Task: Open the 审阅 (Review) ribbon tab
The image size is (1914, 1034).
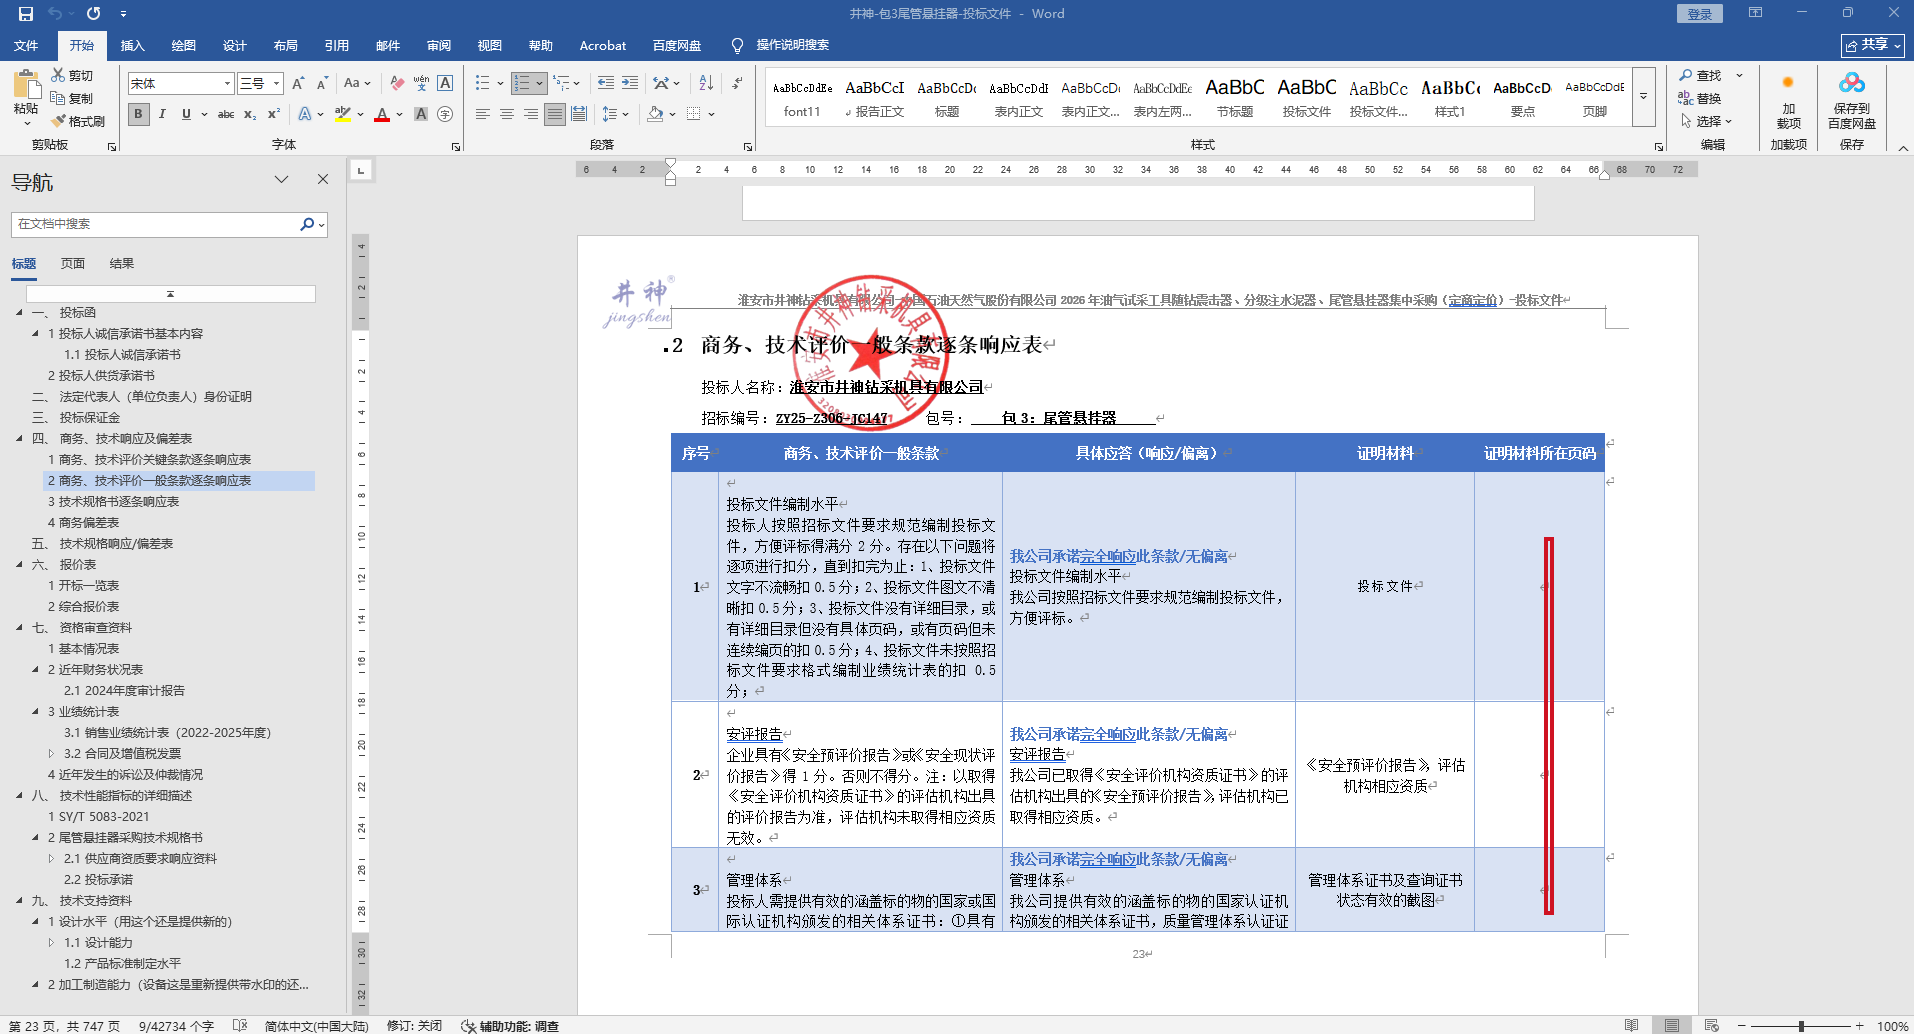Action: [x=438, y=45]
